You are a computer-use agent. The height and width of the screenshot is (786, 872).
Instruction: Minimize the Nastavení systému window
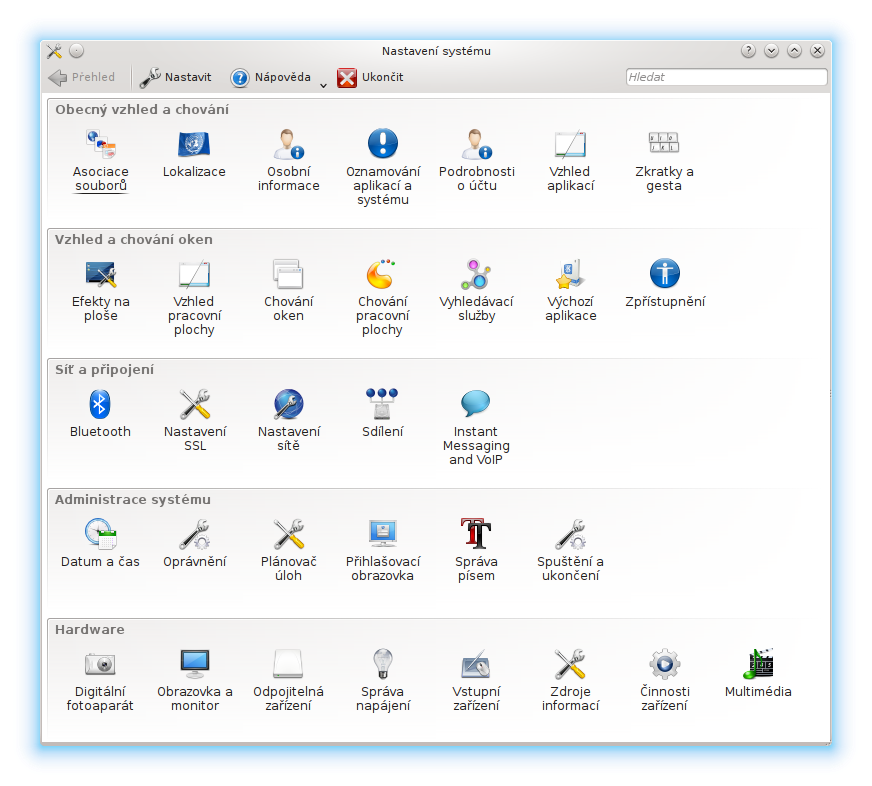771,51
